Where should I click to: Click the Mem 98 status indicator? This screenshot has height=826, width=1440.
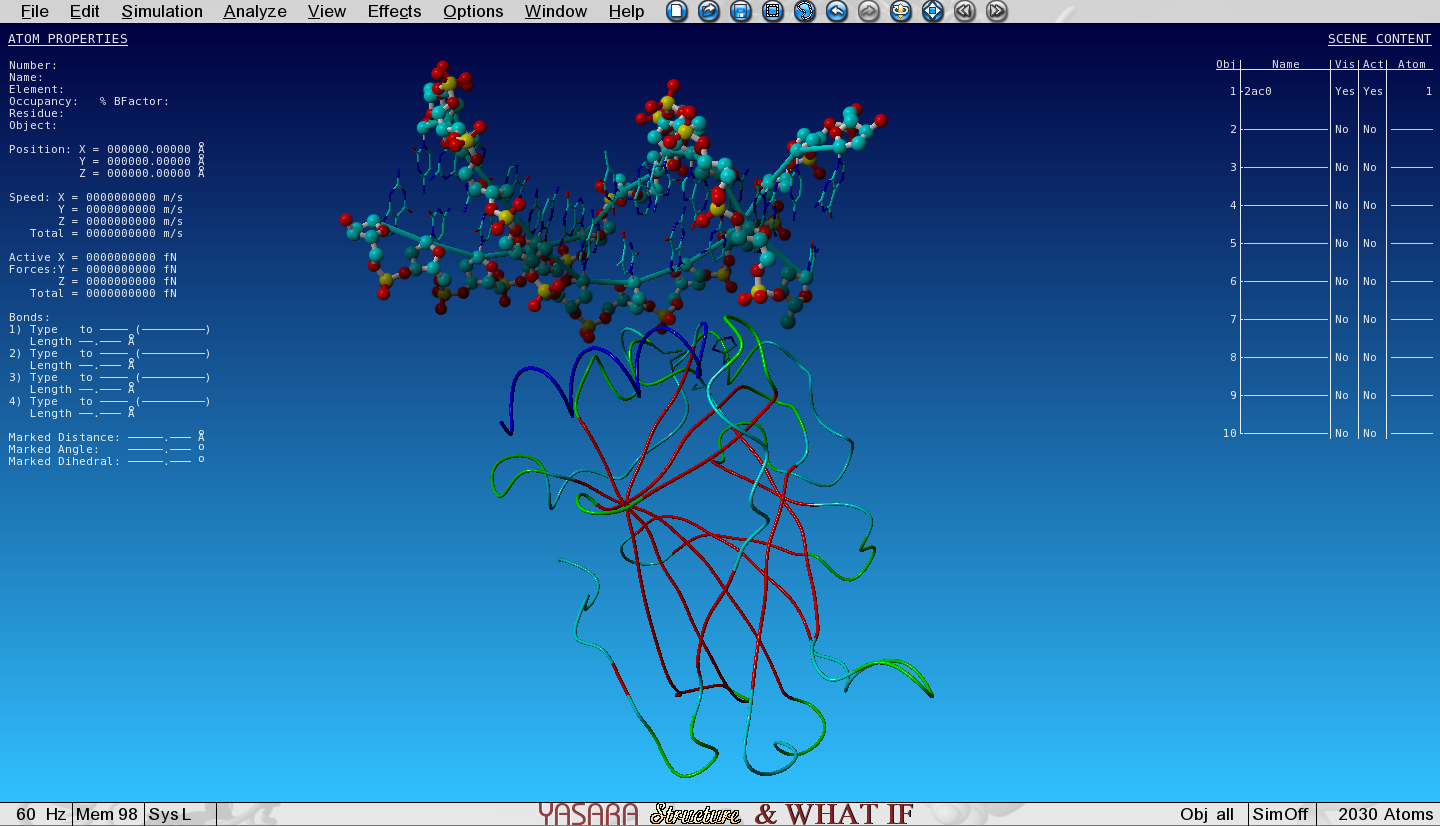(107, 814)
